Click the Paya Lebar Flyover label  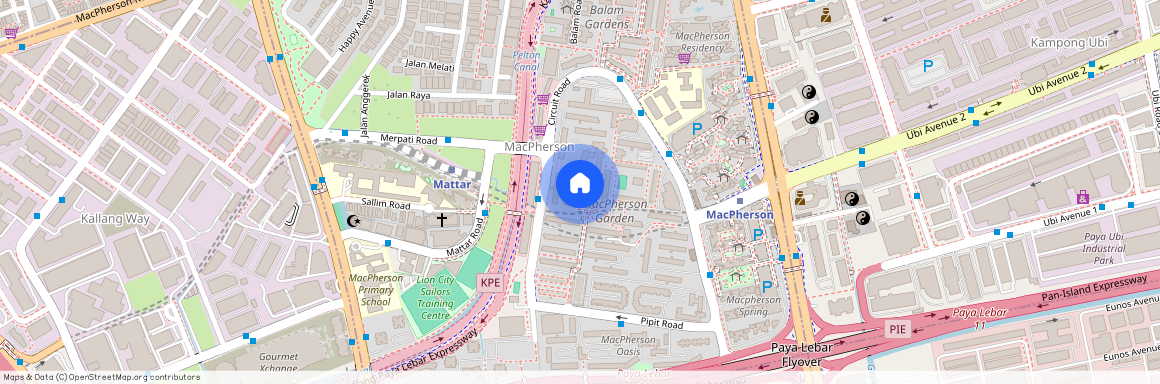click(803, 354)
